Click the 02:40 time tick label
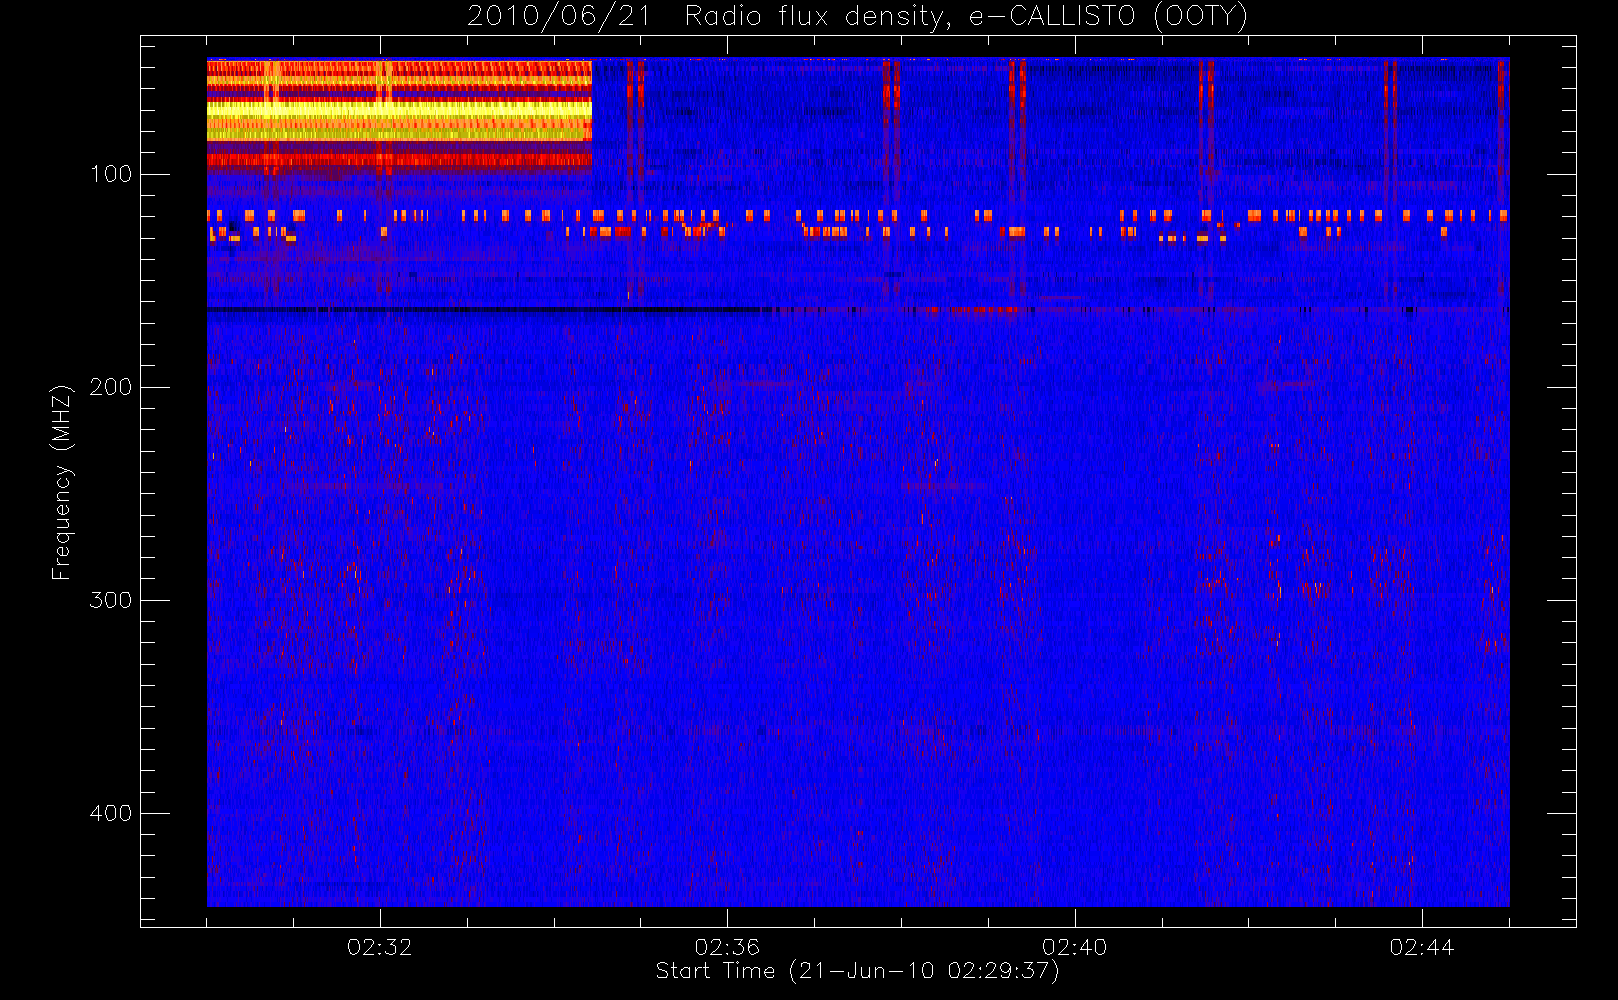1618x1000 pixels. click(x=1075, y=947)
